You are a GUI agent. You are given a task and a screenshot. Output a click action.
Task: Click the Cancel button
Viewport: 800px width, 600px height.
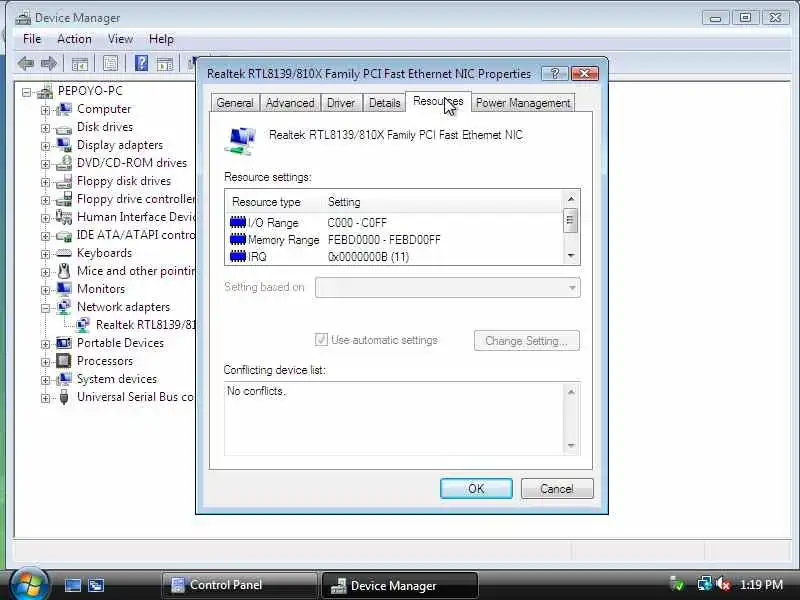557,489
